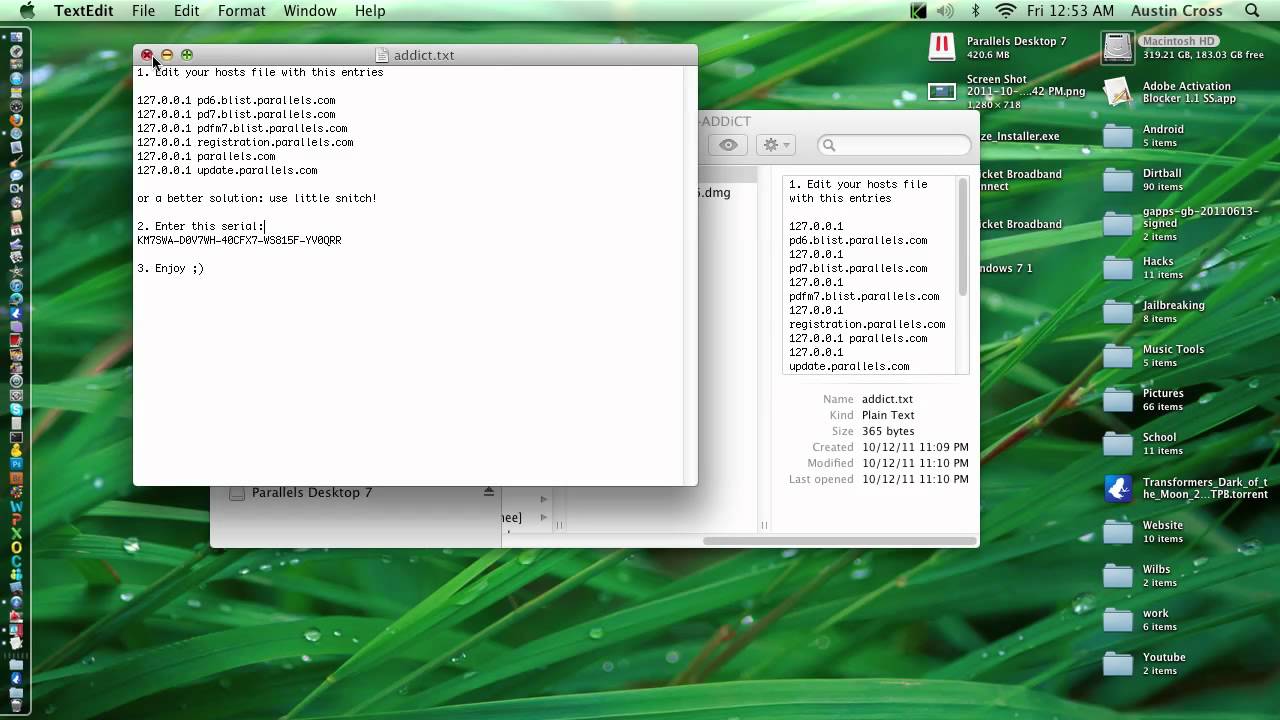Open the Window menu
The image size is (1280, 720).
click(x=310, y=11)
